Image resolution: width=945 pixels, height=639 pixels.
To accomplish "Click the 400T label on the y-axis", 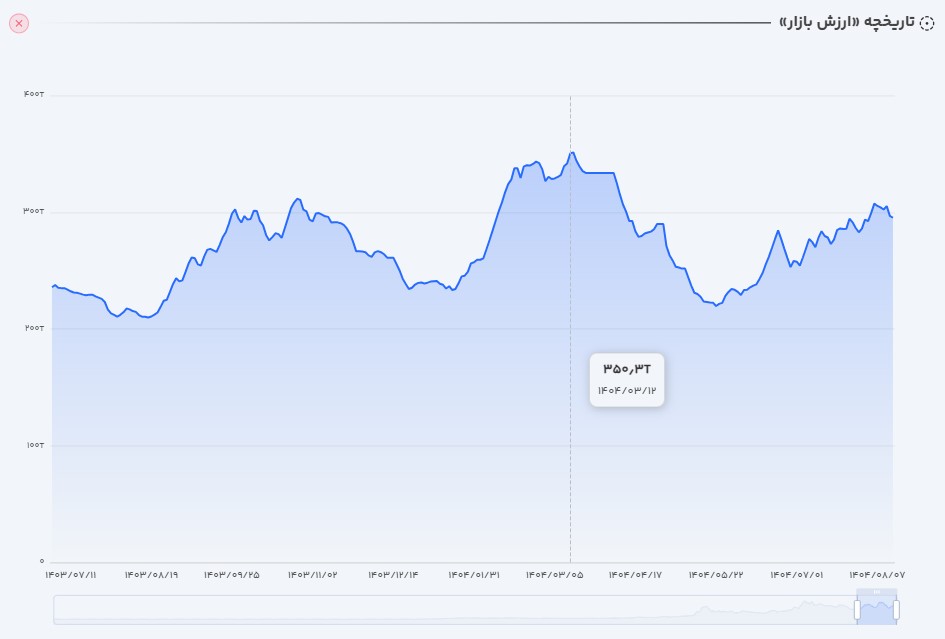I will point(34,95).
